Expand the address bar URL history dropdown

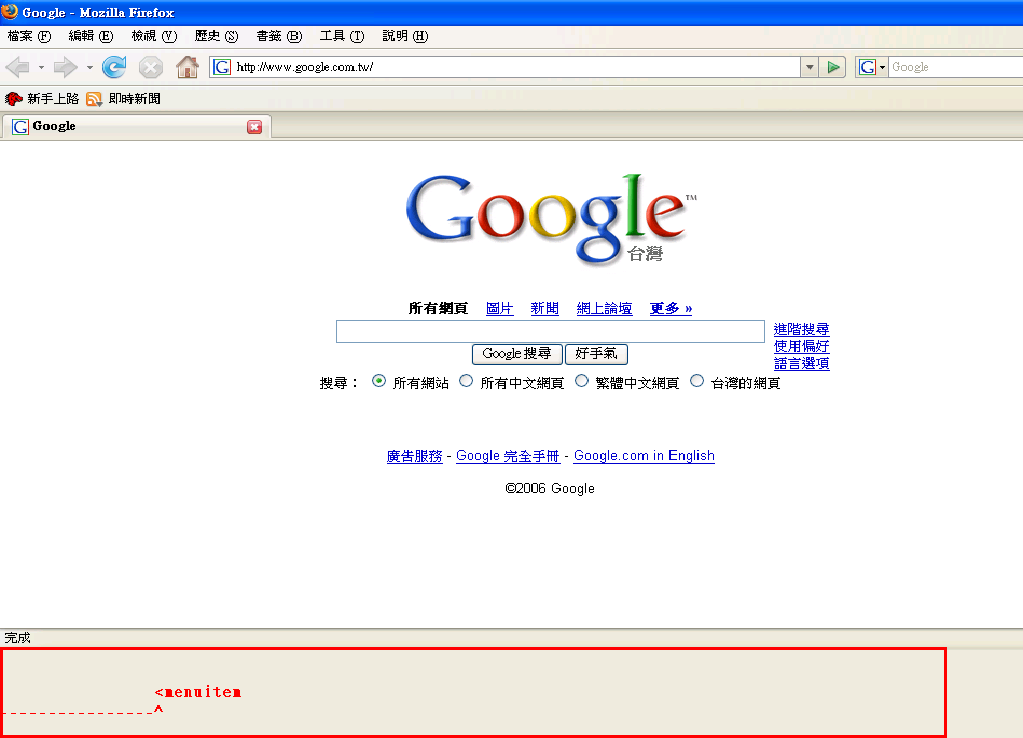(810, 67)
